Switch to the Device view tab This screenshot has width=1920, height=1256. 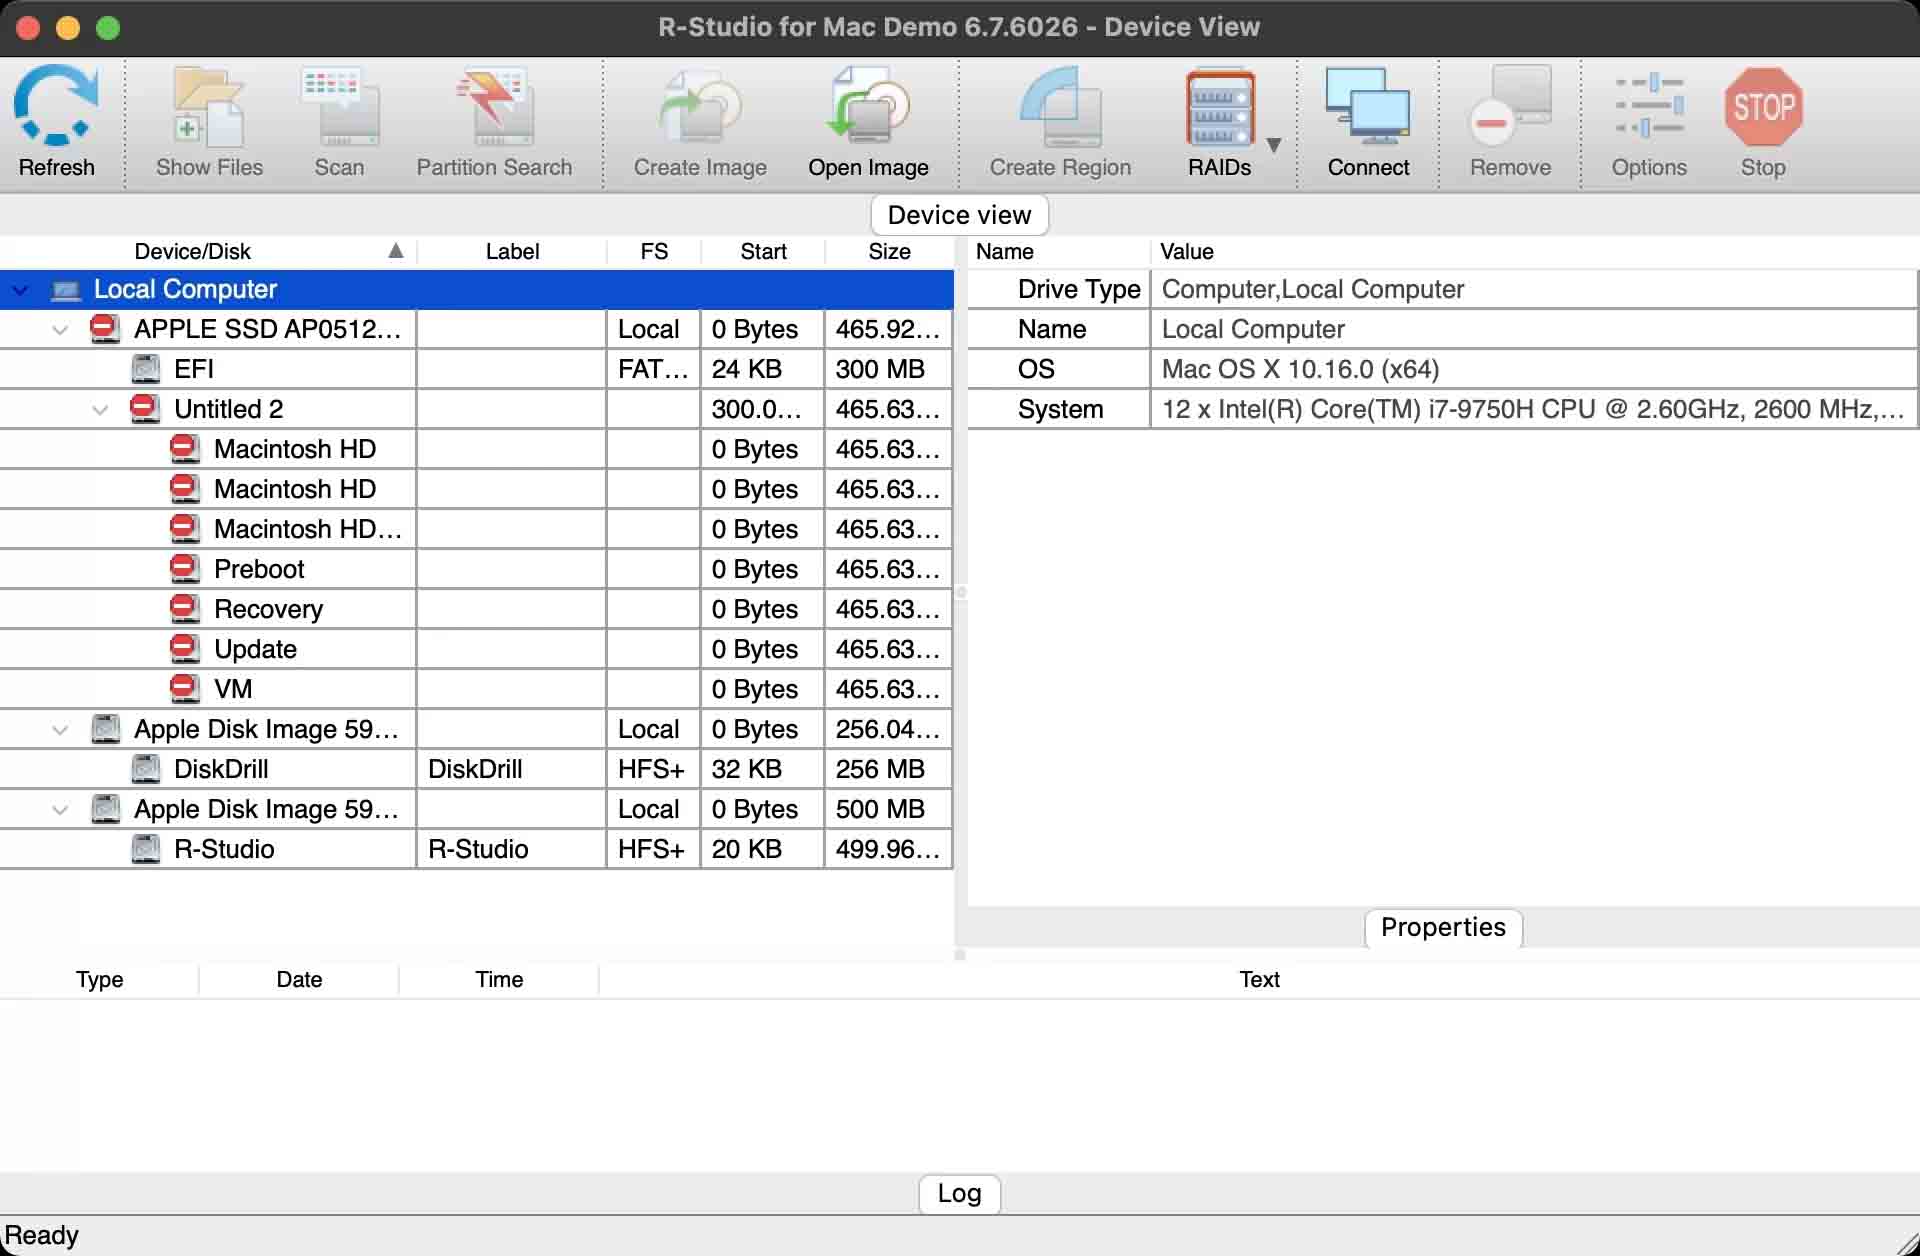[x=959, y=215]
